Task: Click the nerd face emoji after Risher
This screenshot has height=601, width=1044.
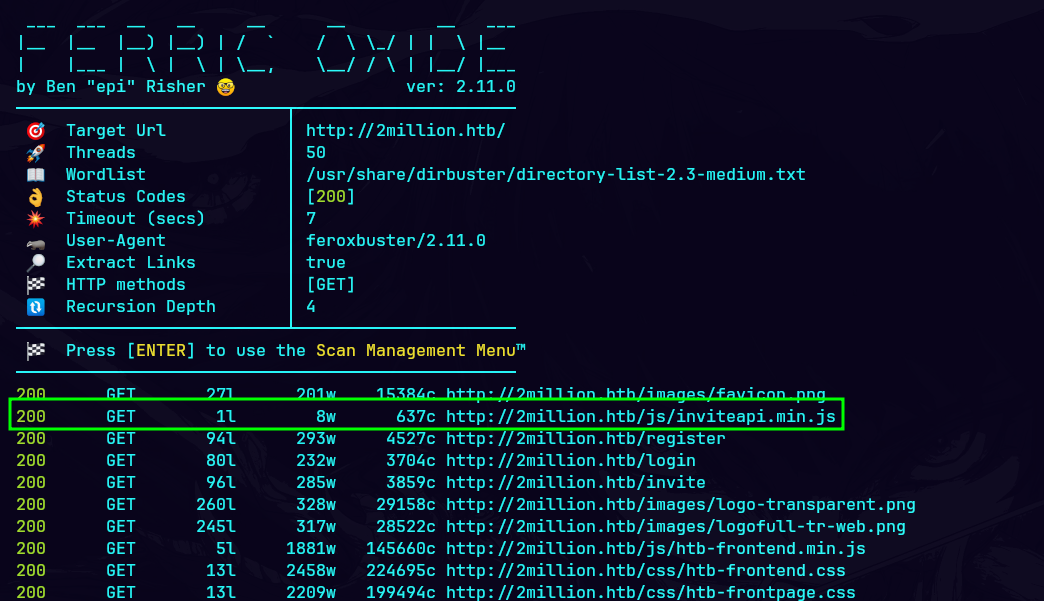Action: click(x=225, y=87)
